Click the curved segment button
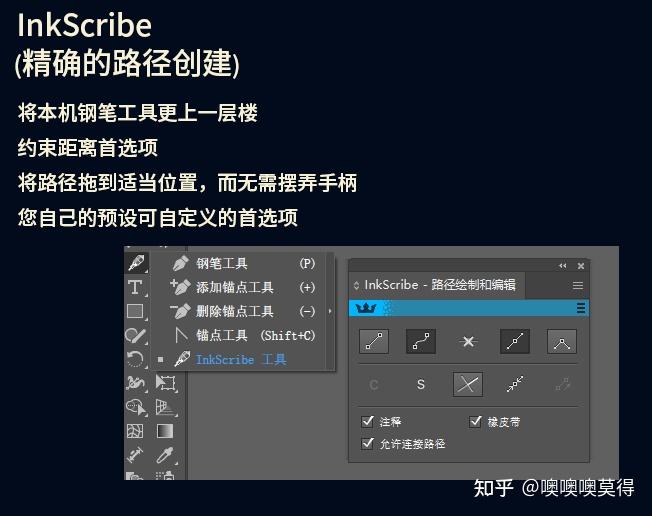 pos(421,341)
